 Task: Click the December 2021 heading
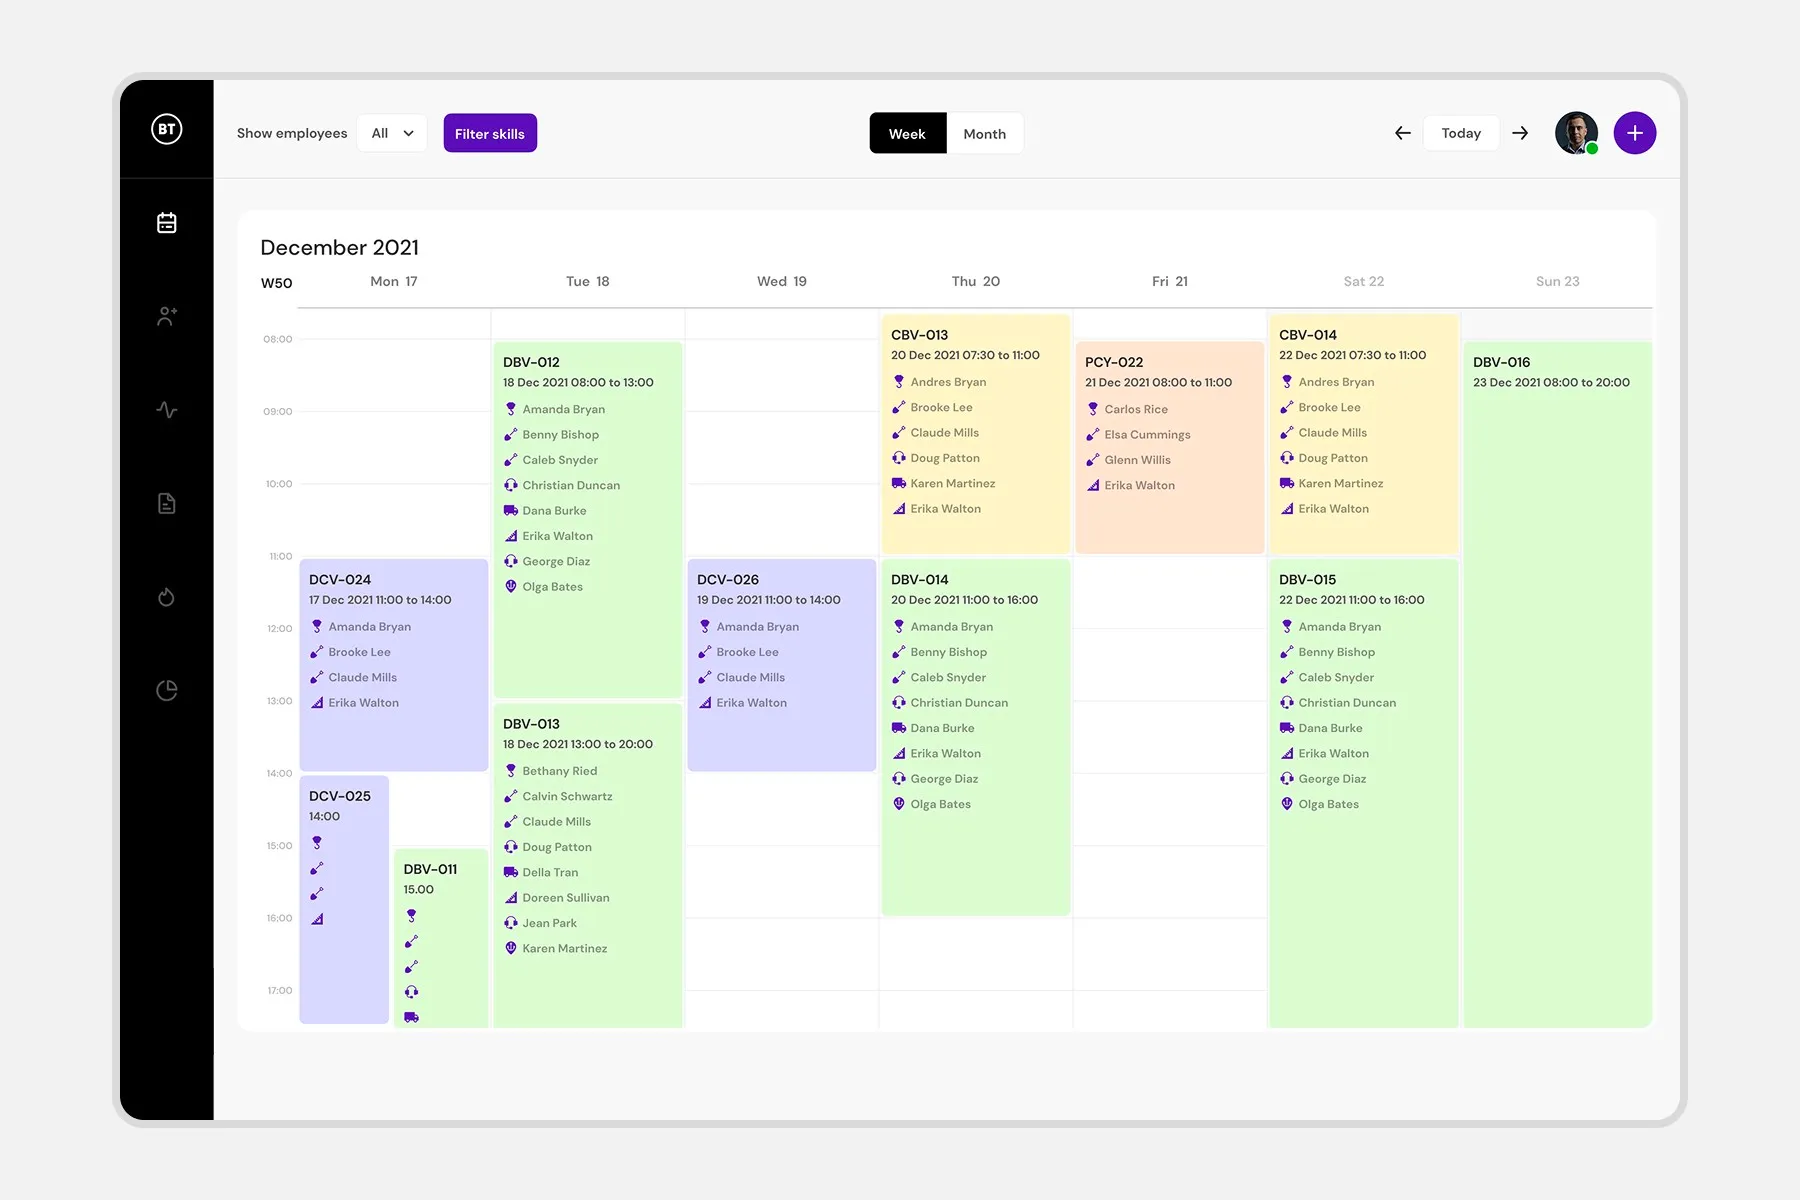340,247
